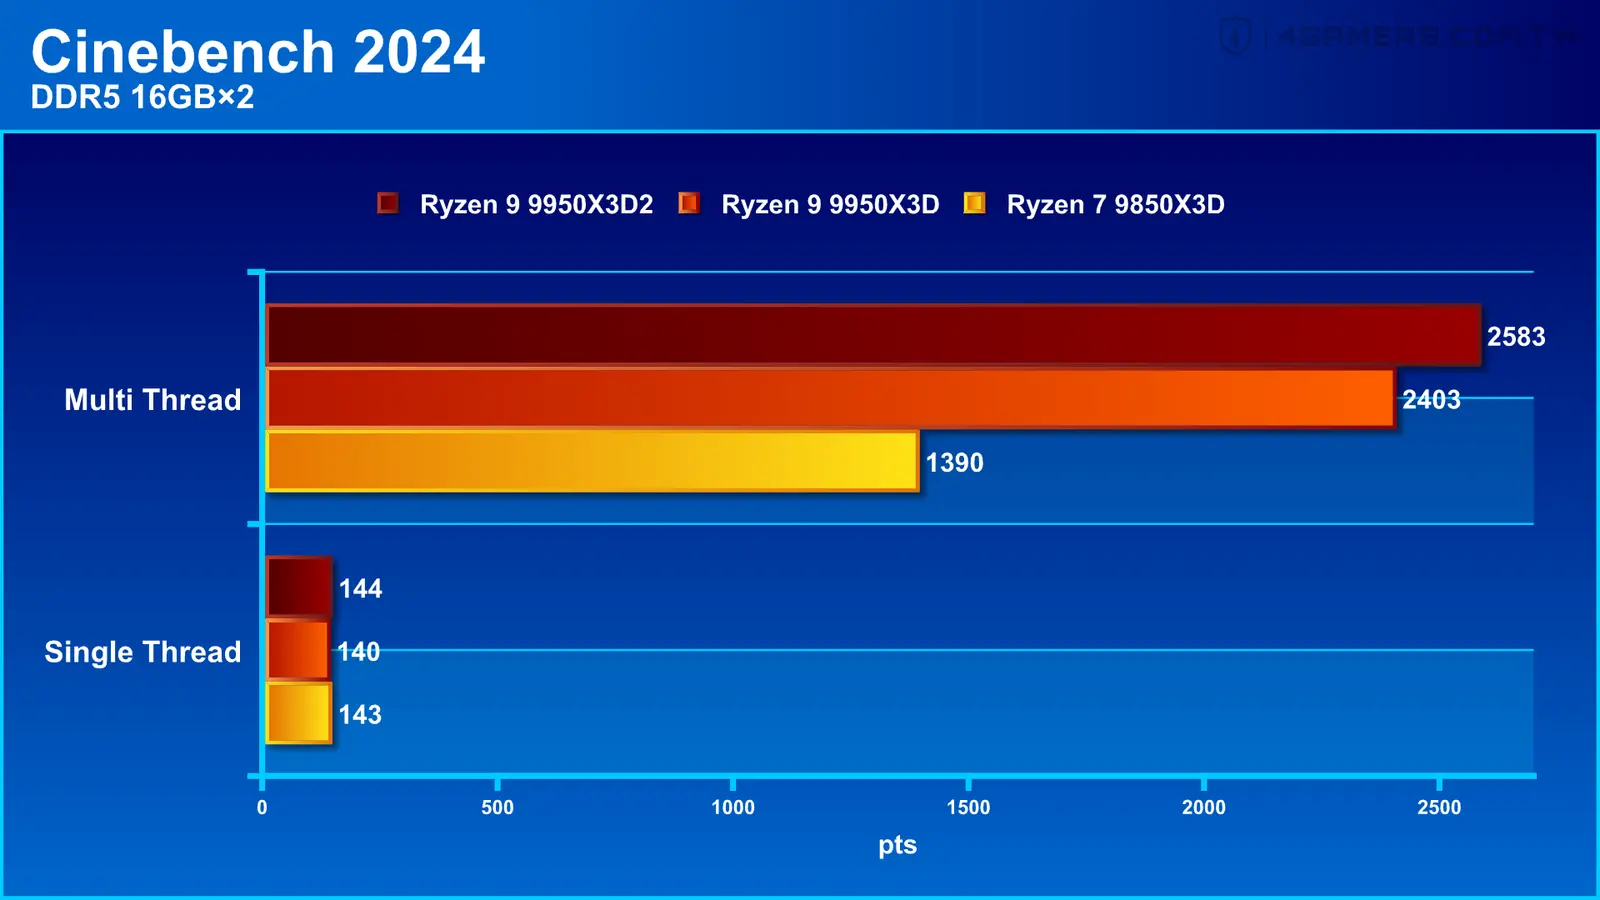Click the Multi Thread bar valued 2583
This screenshot has width=1600, height=900.
click(873, 336)
